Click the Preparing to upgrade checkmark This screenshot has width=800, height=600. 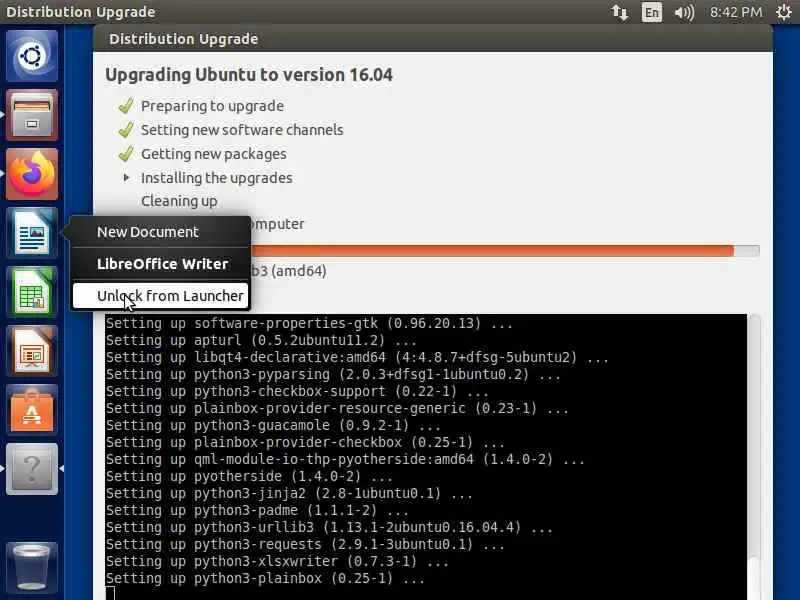[x=126, y=106]
